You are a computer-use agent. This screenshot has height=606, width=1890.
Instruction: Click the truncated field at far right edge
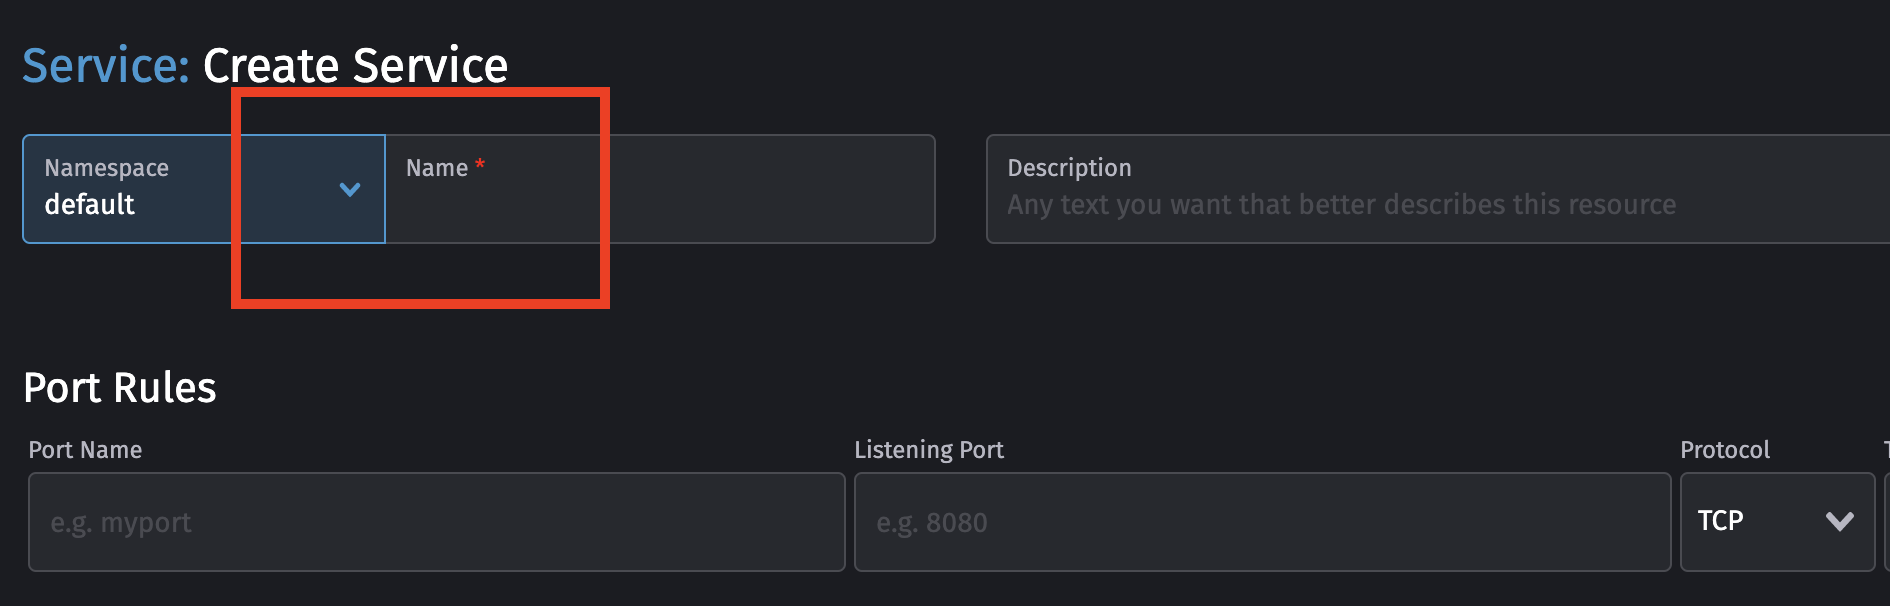coord(1885,522)
